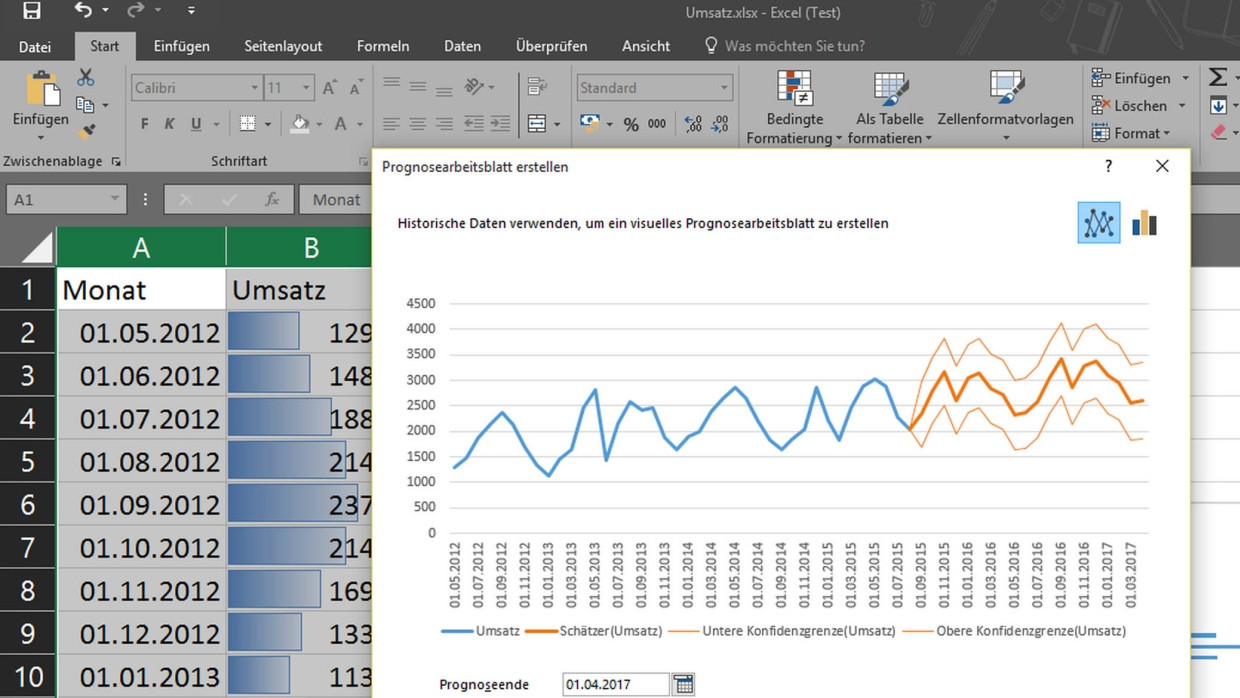Decrease the cell indent

(473, 124)
